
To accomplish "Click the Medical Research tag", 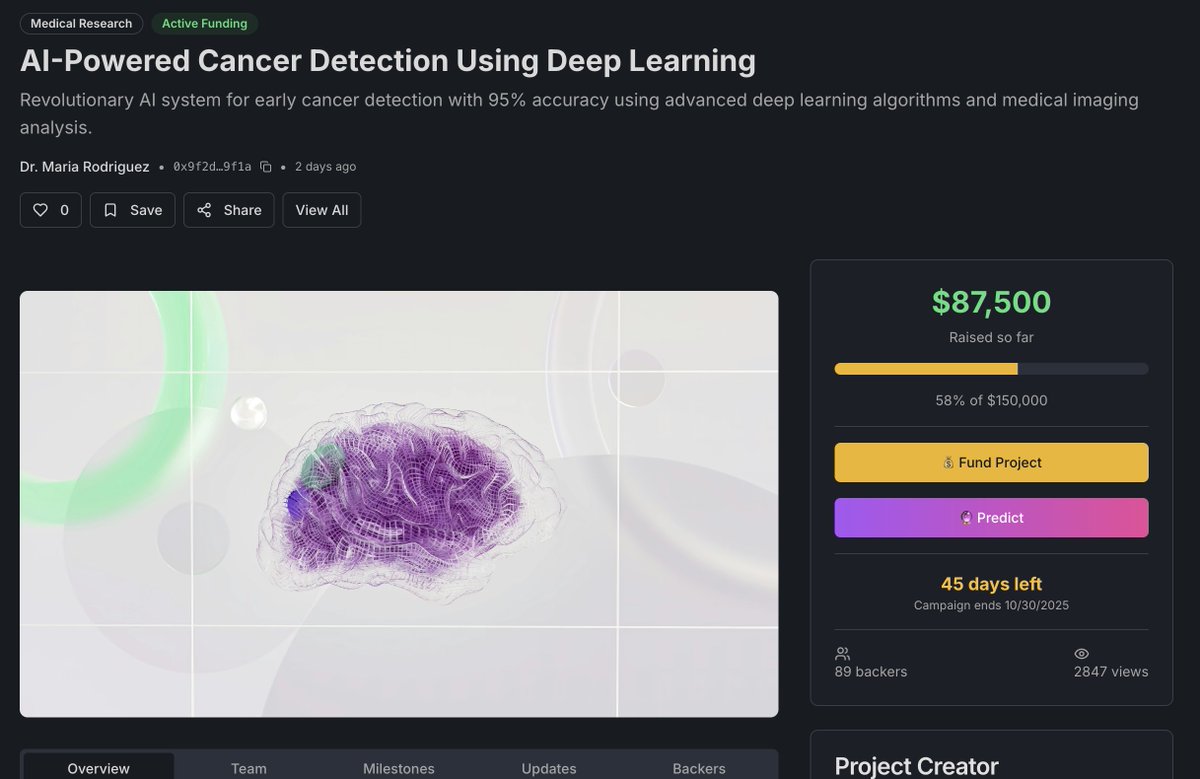I will 81,23.
